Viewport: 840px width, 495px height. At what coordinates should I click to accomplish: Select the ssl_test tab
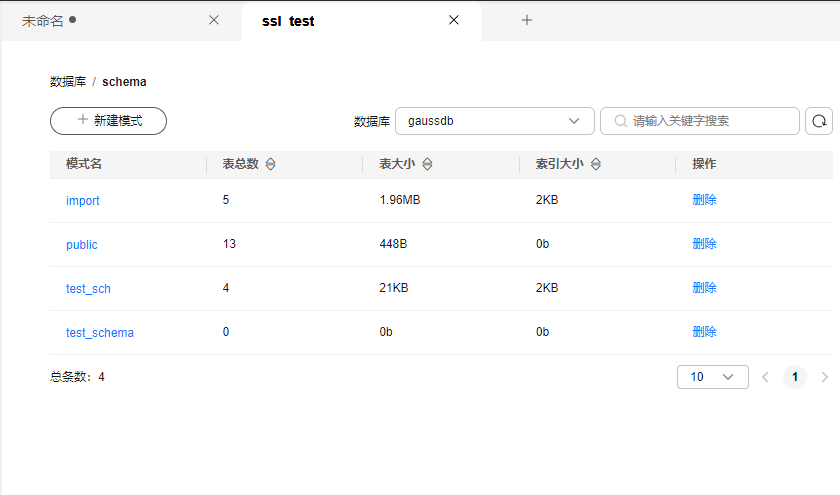pyautogui.click(x=288, y=20)
